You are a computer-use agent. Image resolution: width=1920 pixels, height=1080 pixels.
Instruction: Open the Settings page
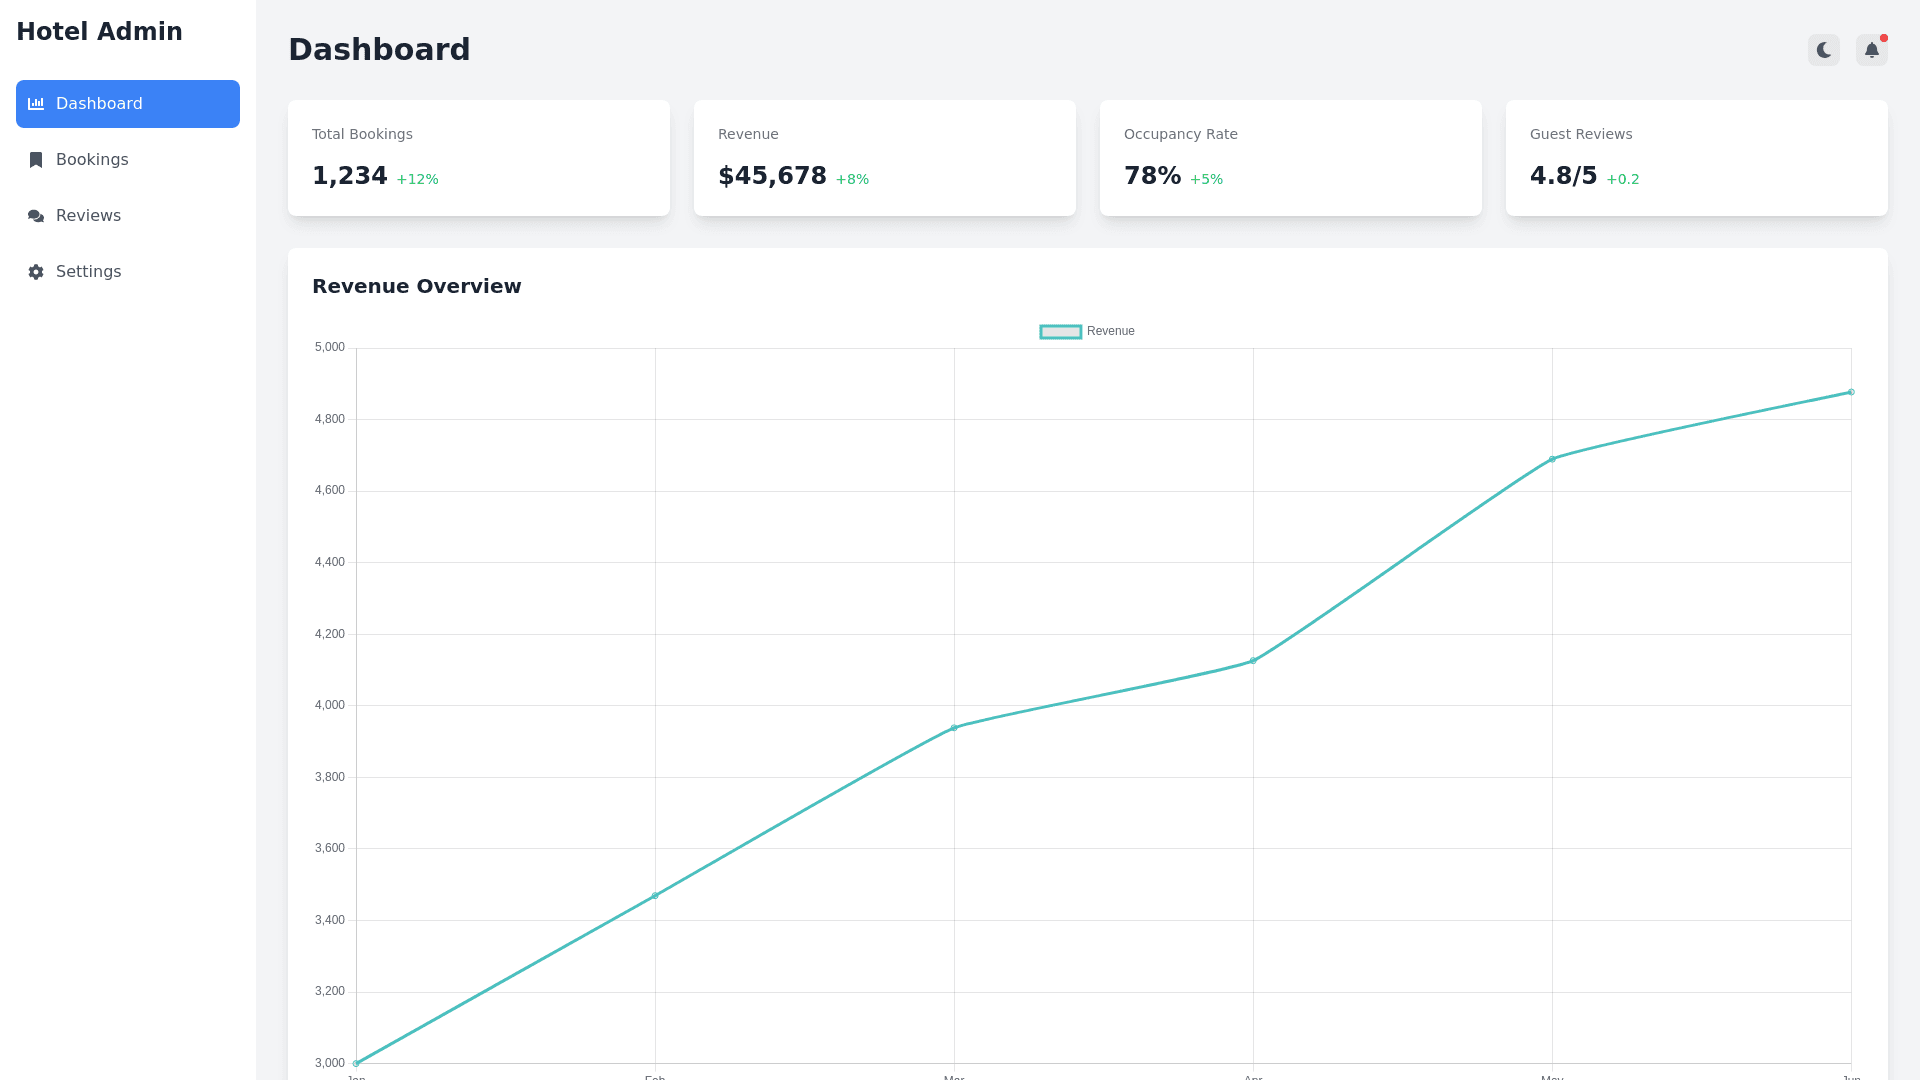coord(88,272)
